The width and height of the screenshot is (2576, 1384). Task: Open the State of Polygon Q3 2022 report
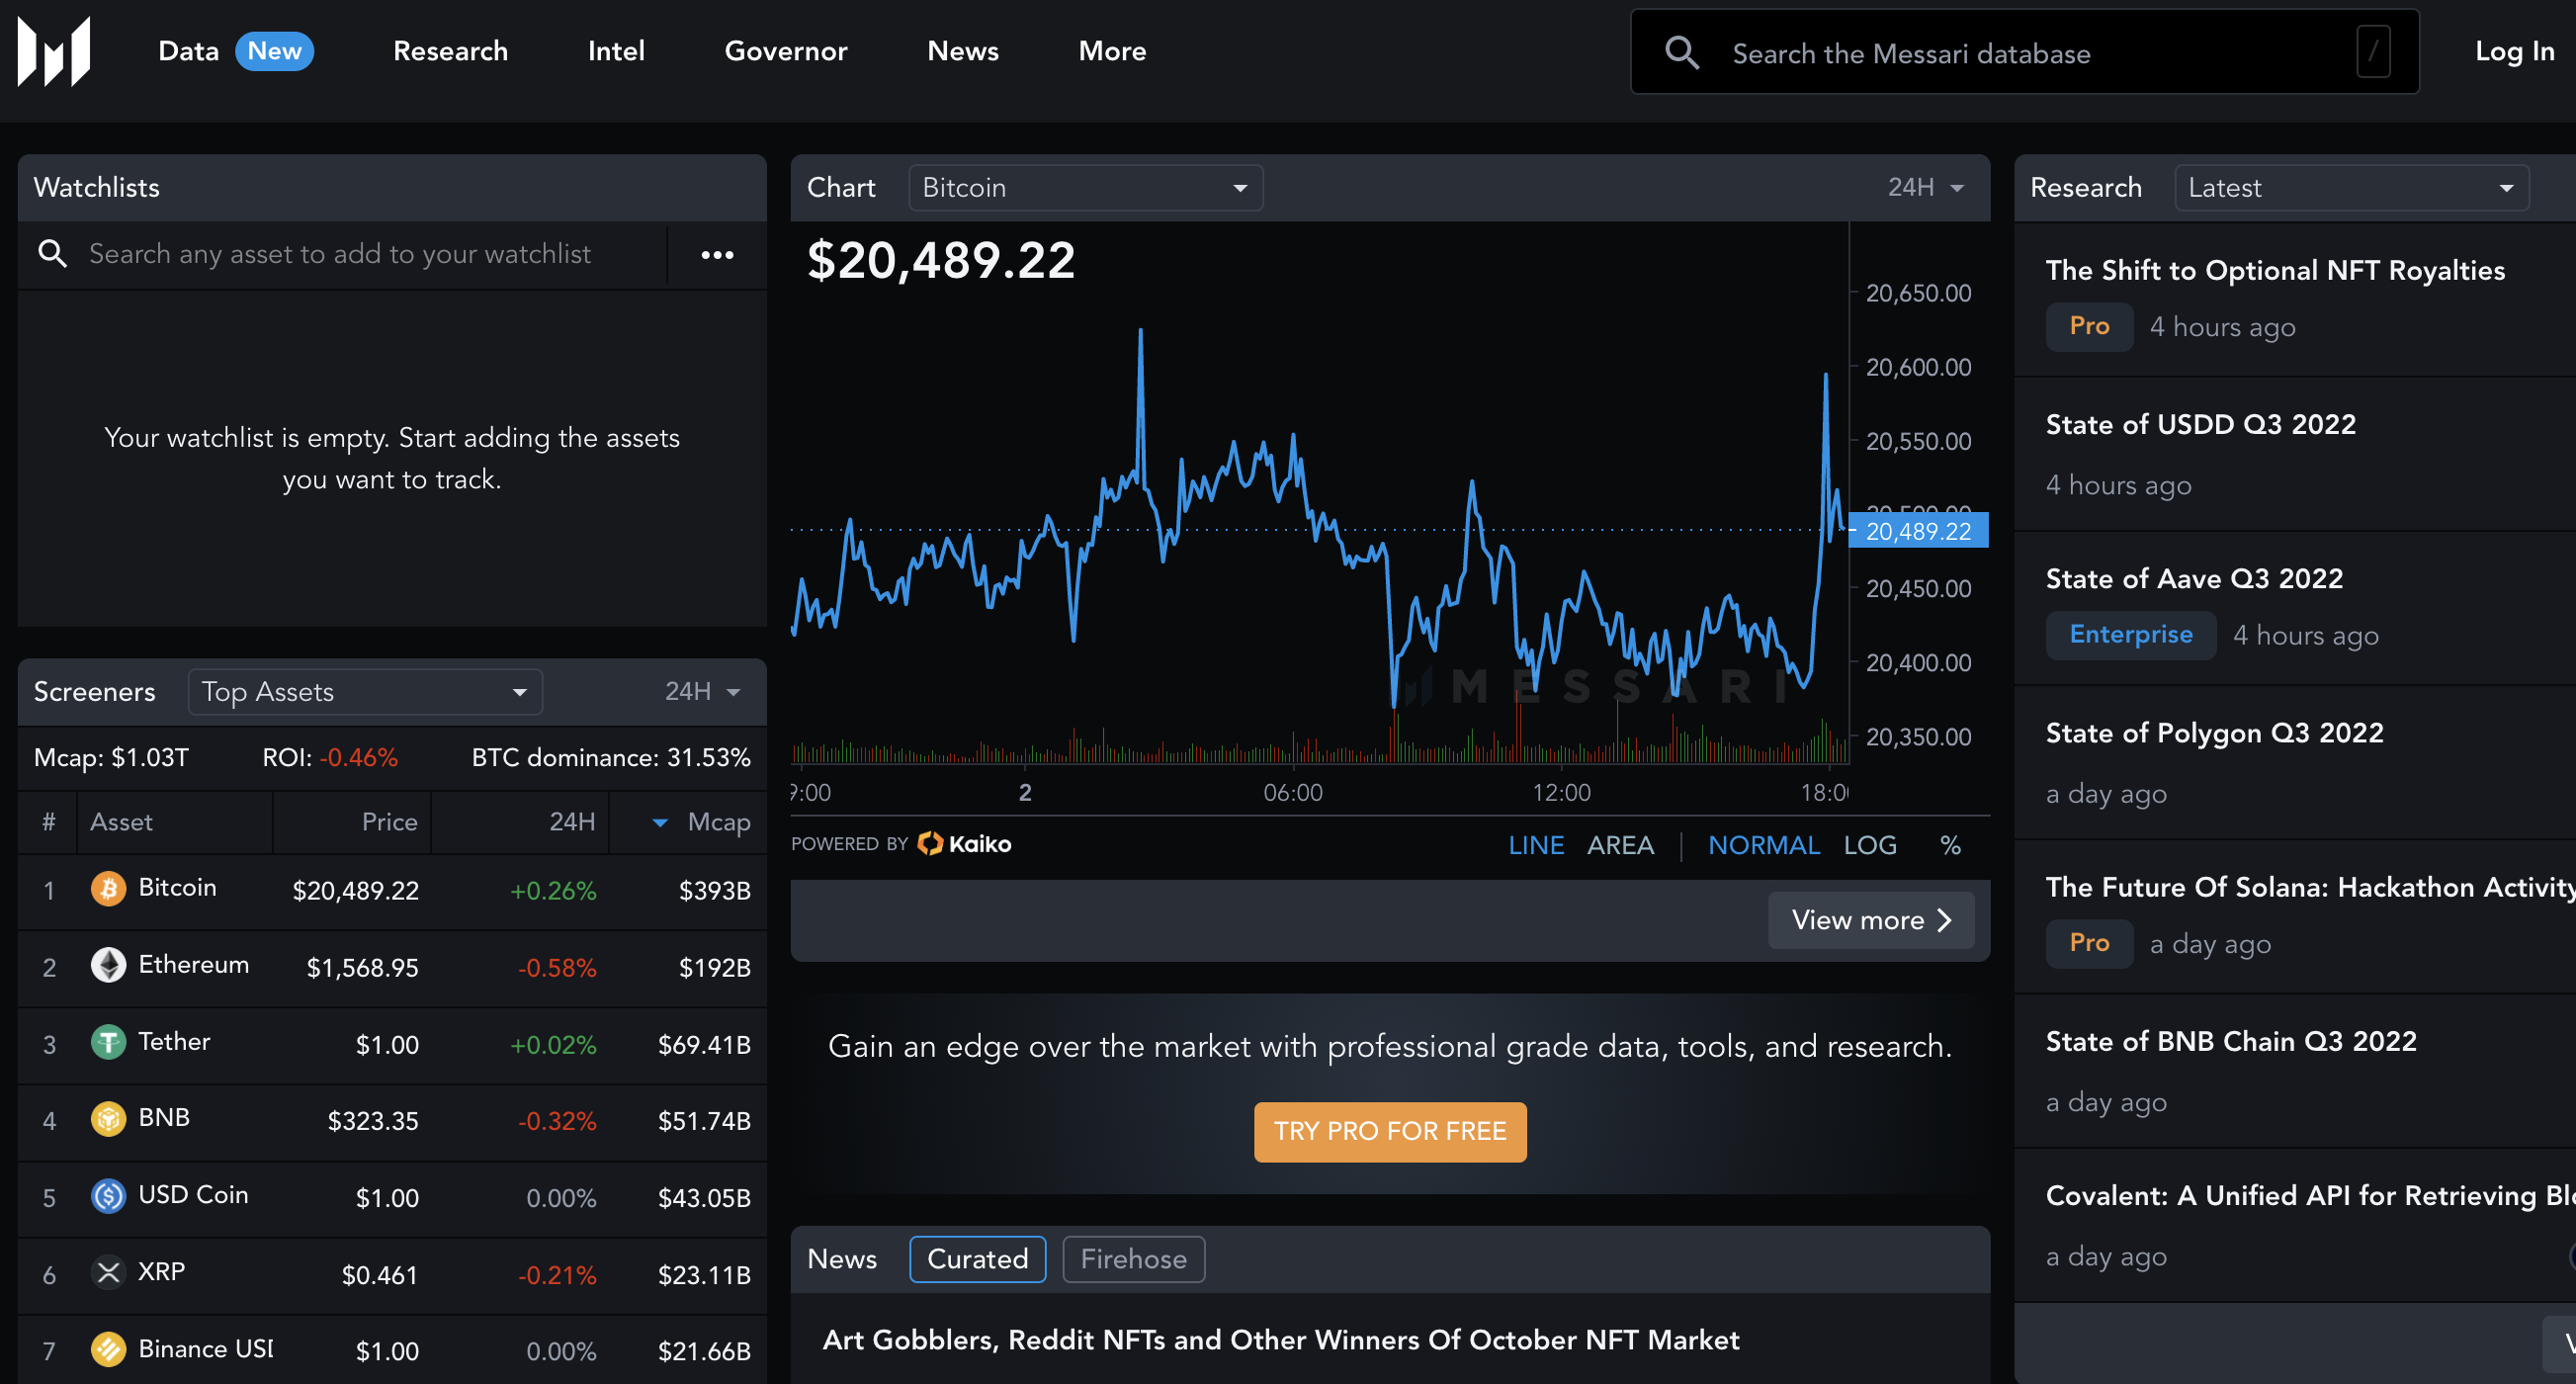[x=2213, y=732]
